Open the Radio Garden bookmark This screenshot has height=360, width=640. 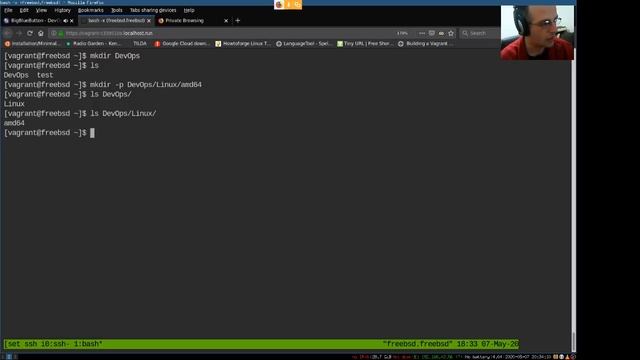click(x=93, y=44)
